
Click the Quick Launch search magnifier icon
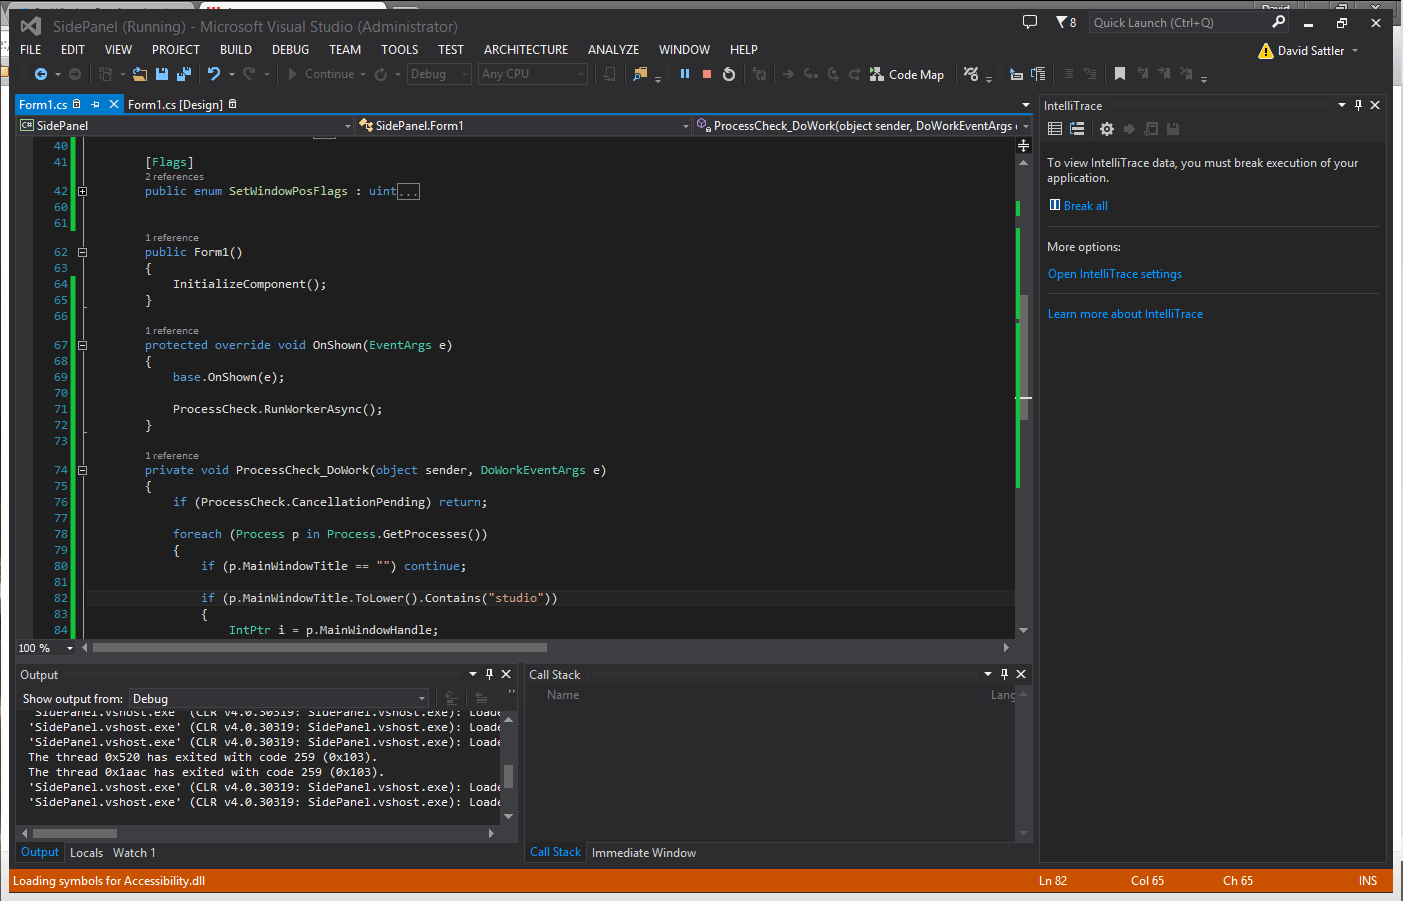1278,22
